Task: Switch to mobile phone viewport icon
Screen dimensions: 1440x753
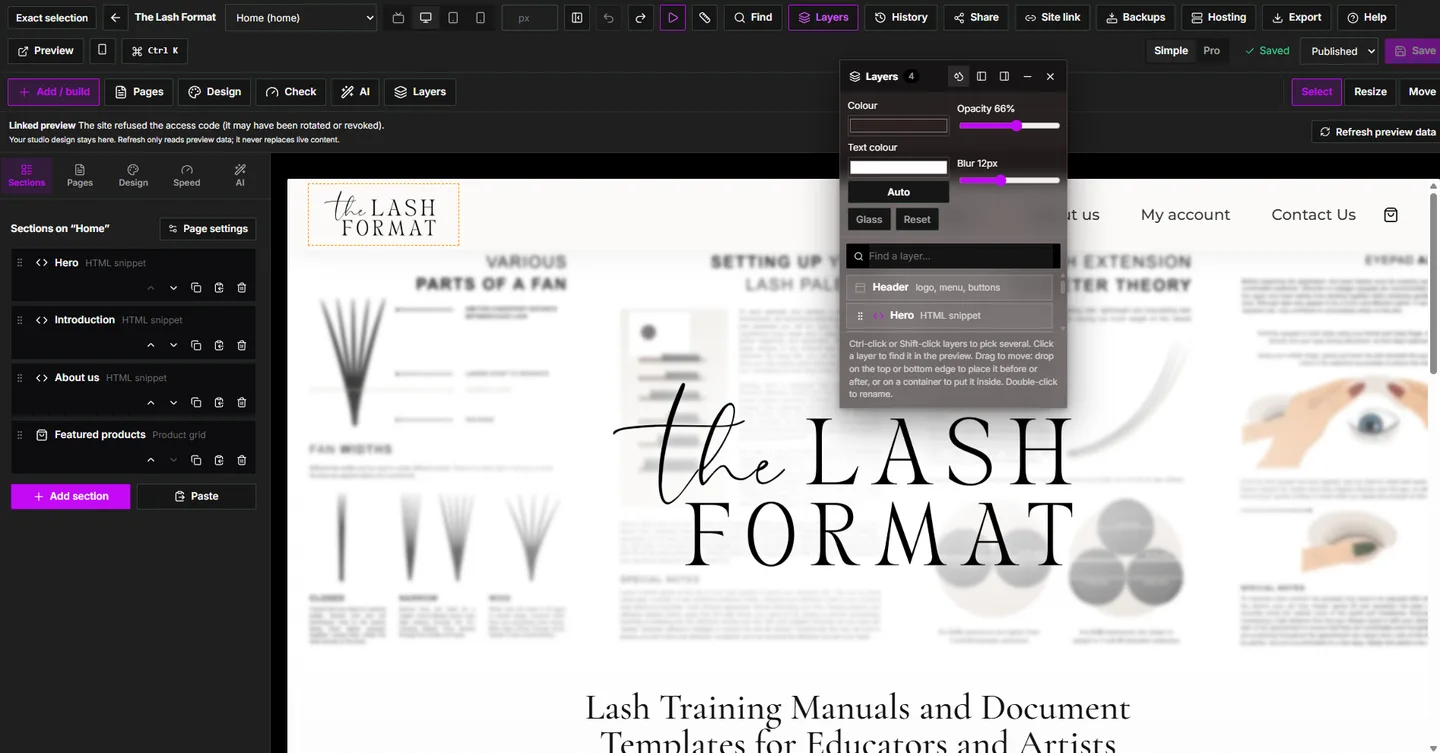Action: point(480,17)
